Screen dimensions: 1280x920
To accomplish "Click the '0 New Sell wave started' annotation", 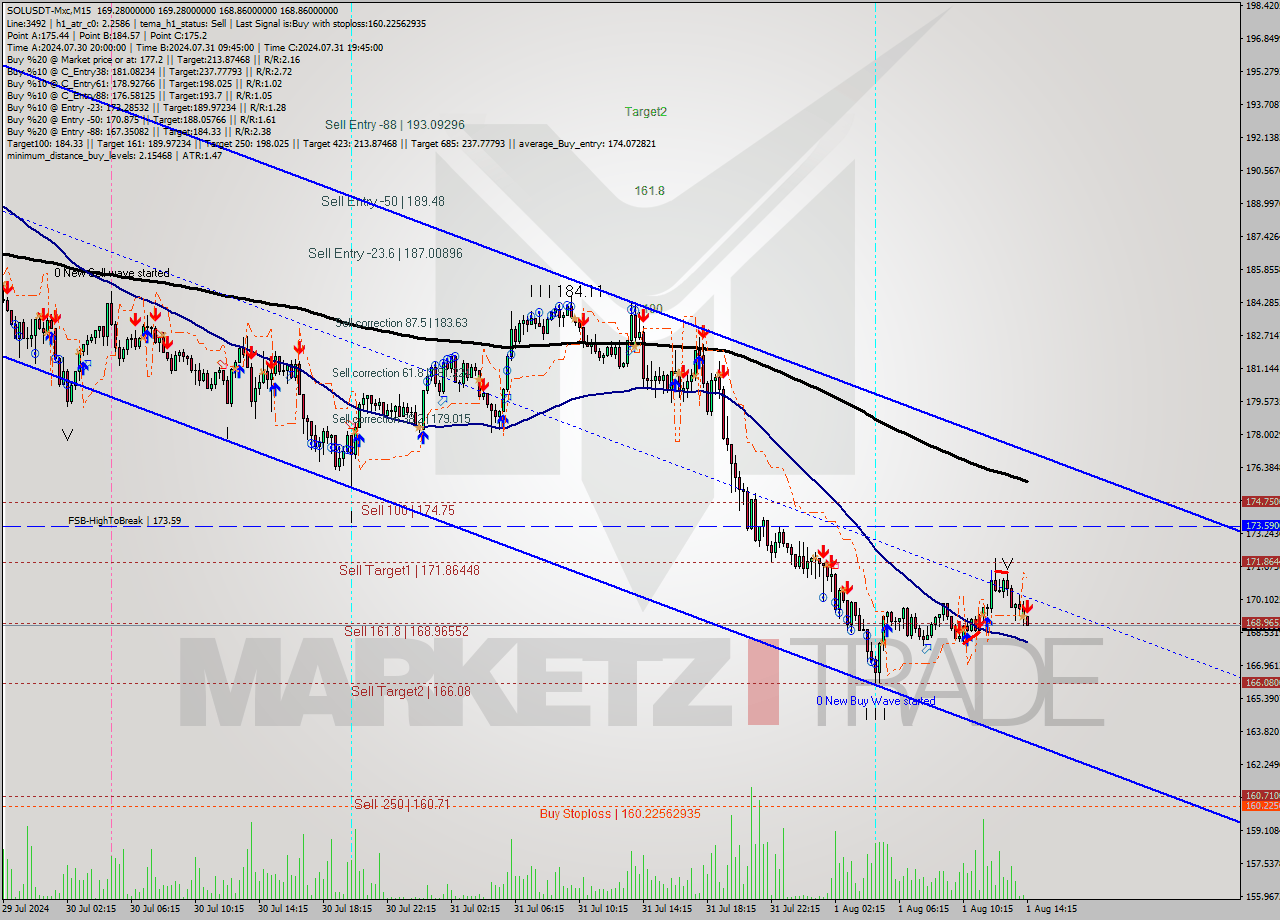I will coord(112,273).
